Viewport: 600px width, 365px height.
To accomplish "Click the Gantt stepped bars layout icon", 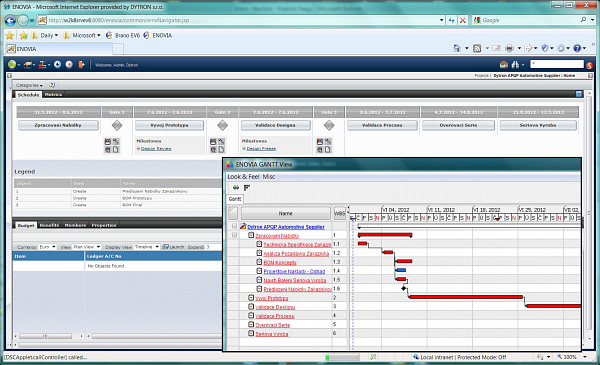I will tap(247, 187).
